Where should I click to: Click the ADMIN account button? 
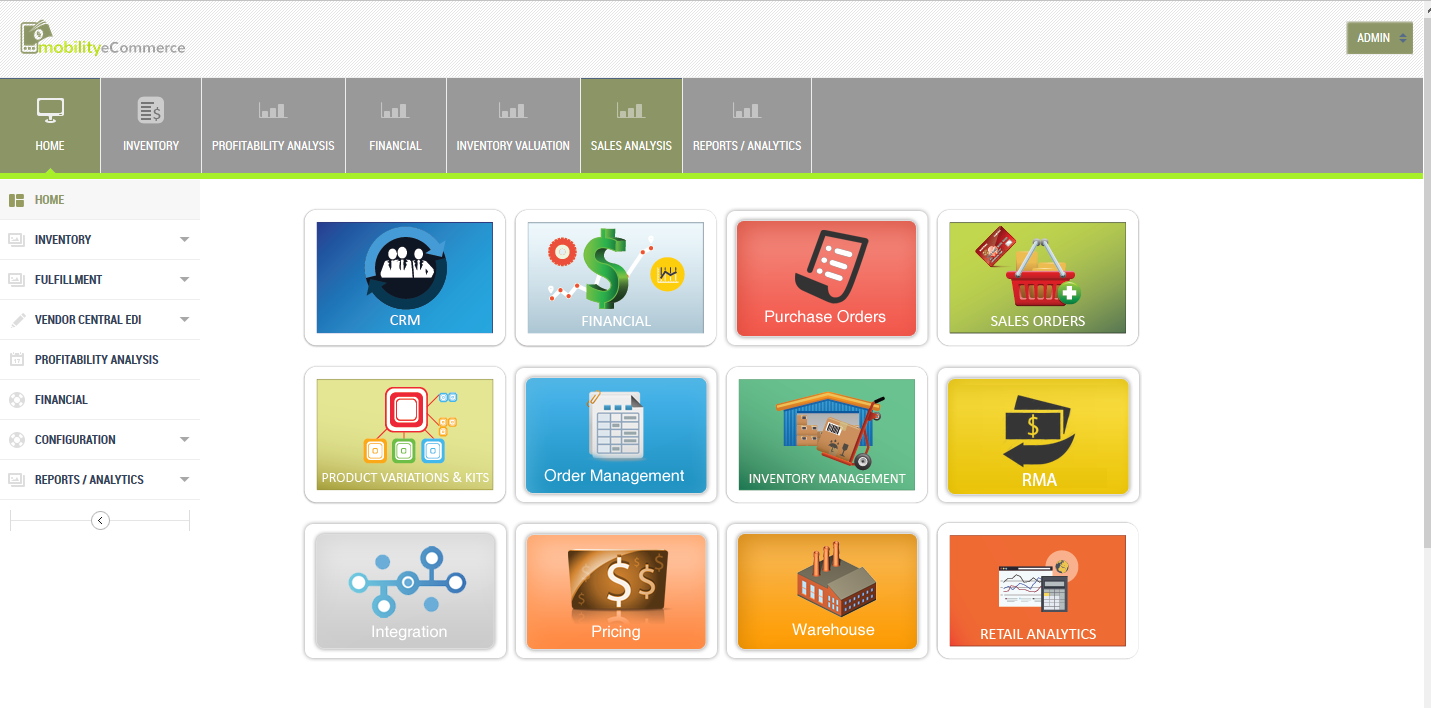pos(1379,37)
